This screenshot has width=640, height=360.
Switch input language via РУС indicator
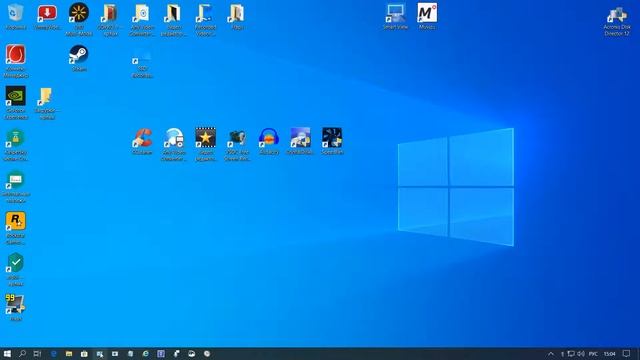pos(593,354)
